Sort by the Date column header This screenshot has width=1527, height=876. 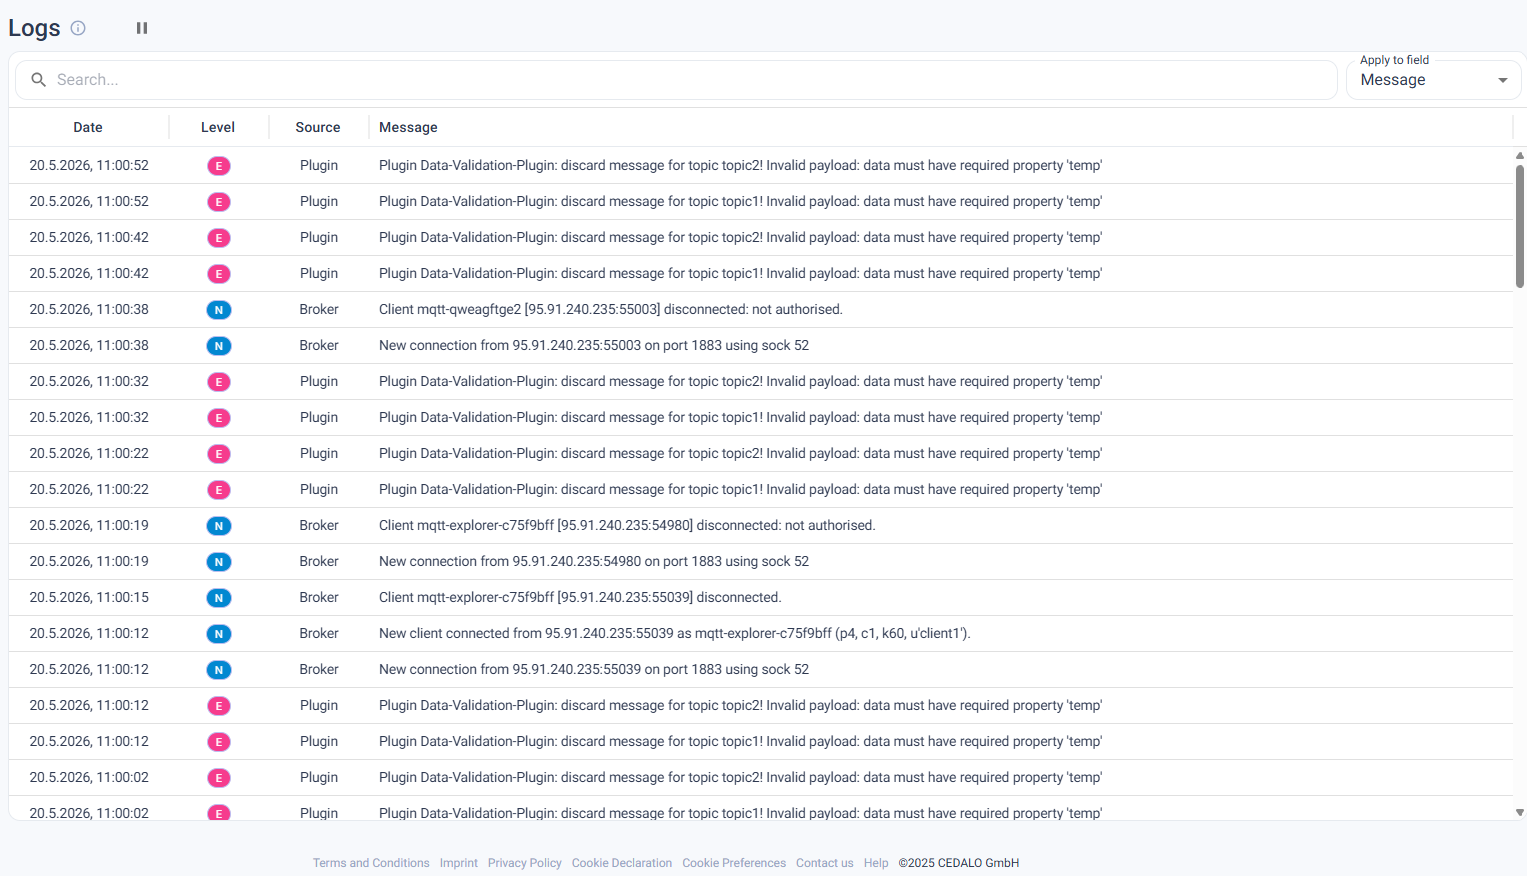tap(88, 127)
